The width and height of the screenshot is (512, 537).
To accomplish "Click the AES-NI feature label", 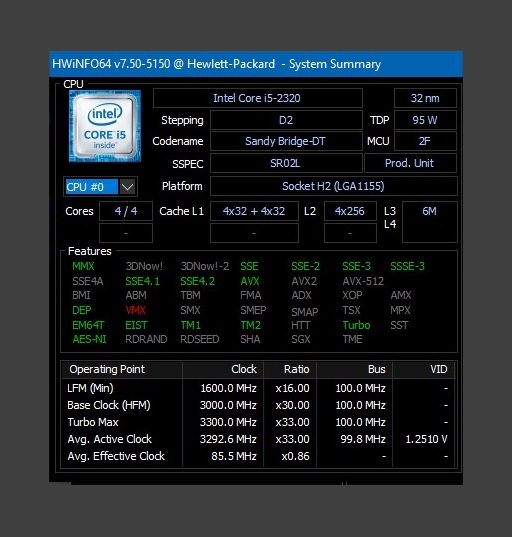I will point(89,339).
